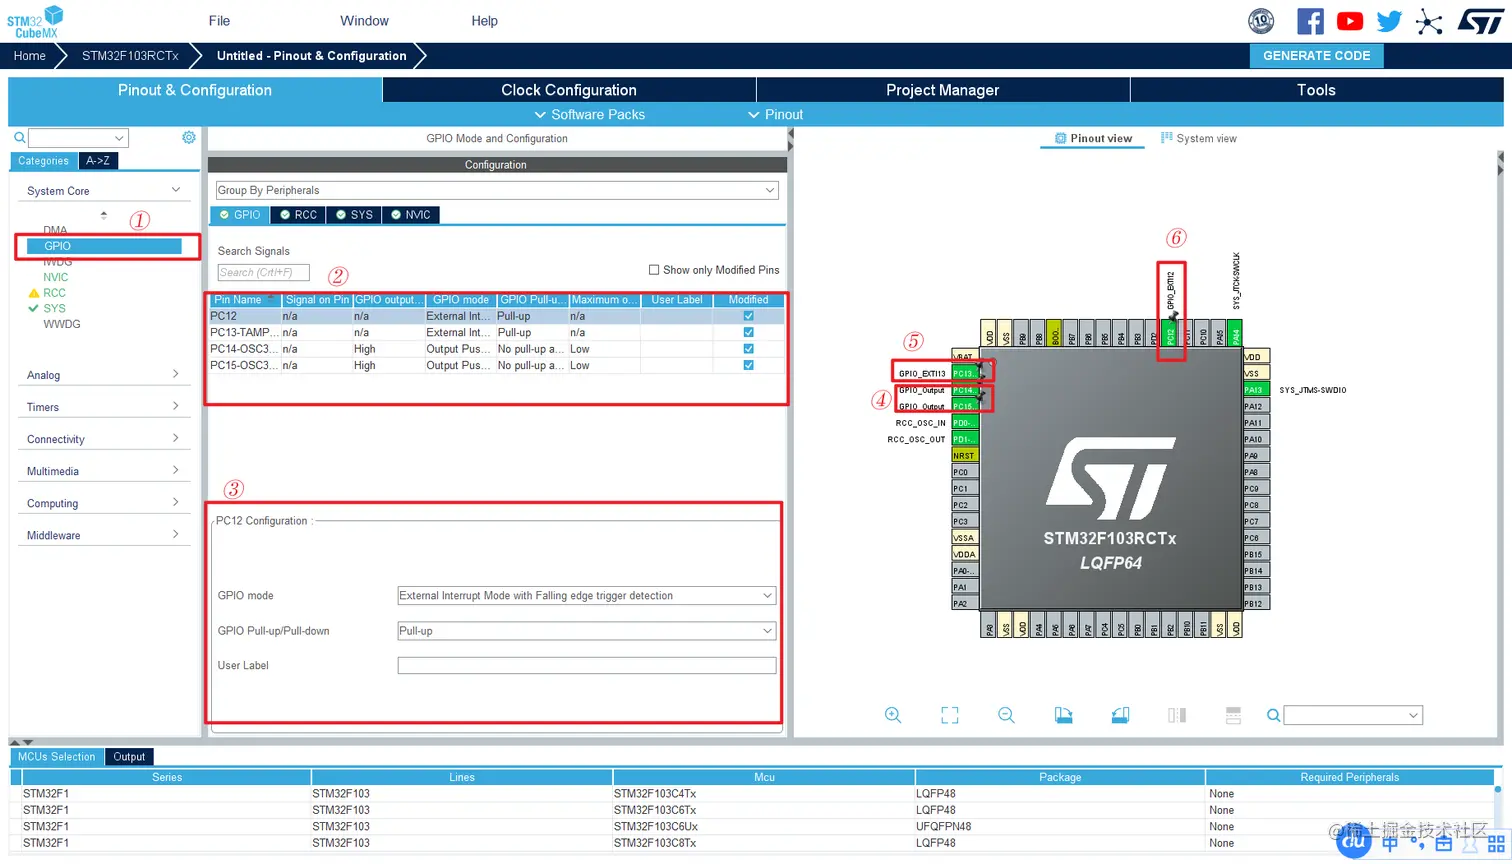
Task: Open the ST YouTube channel icon
Action: pyautogui.click(x=1350, y=21)
